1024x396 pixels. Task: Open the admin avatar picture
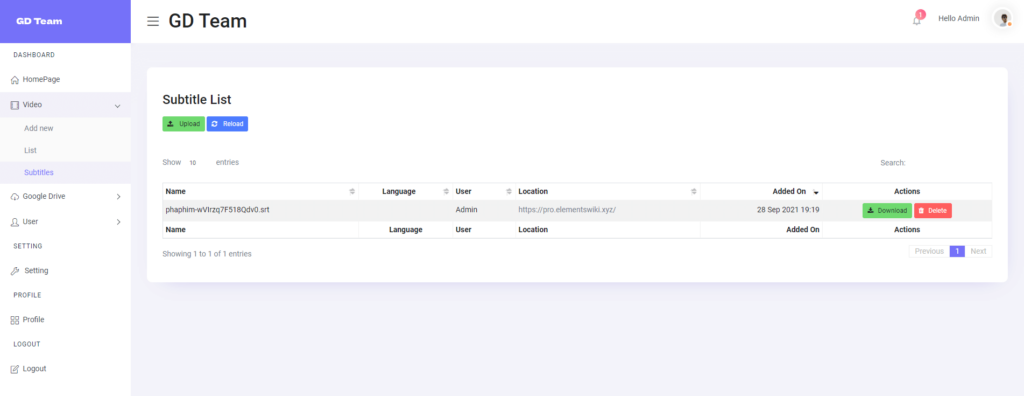1002,18
